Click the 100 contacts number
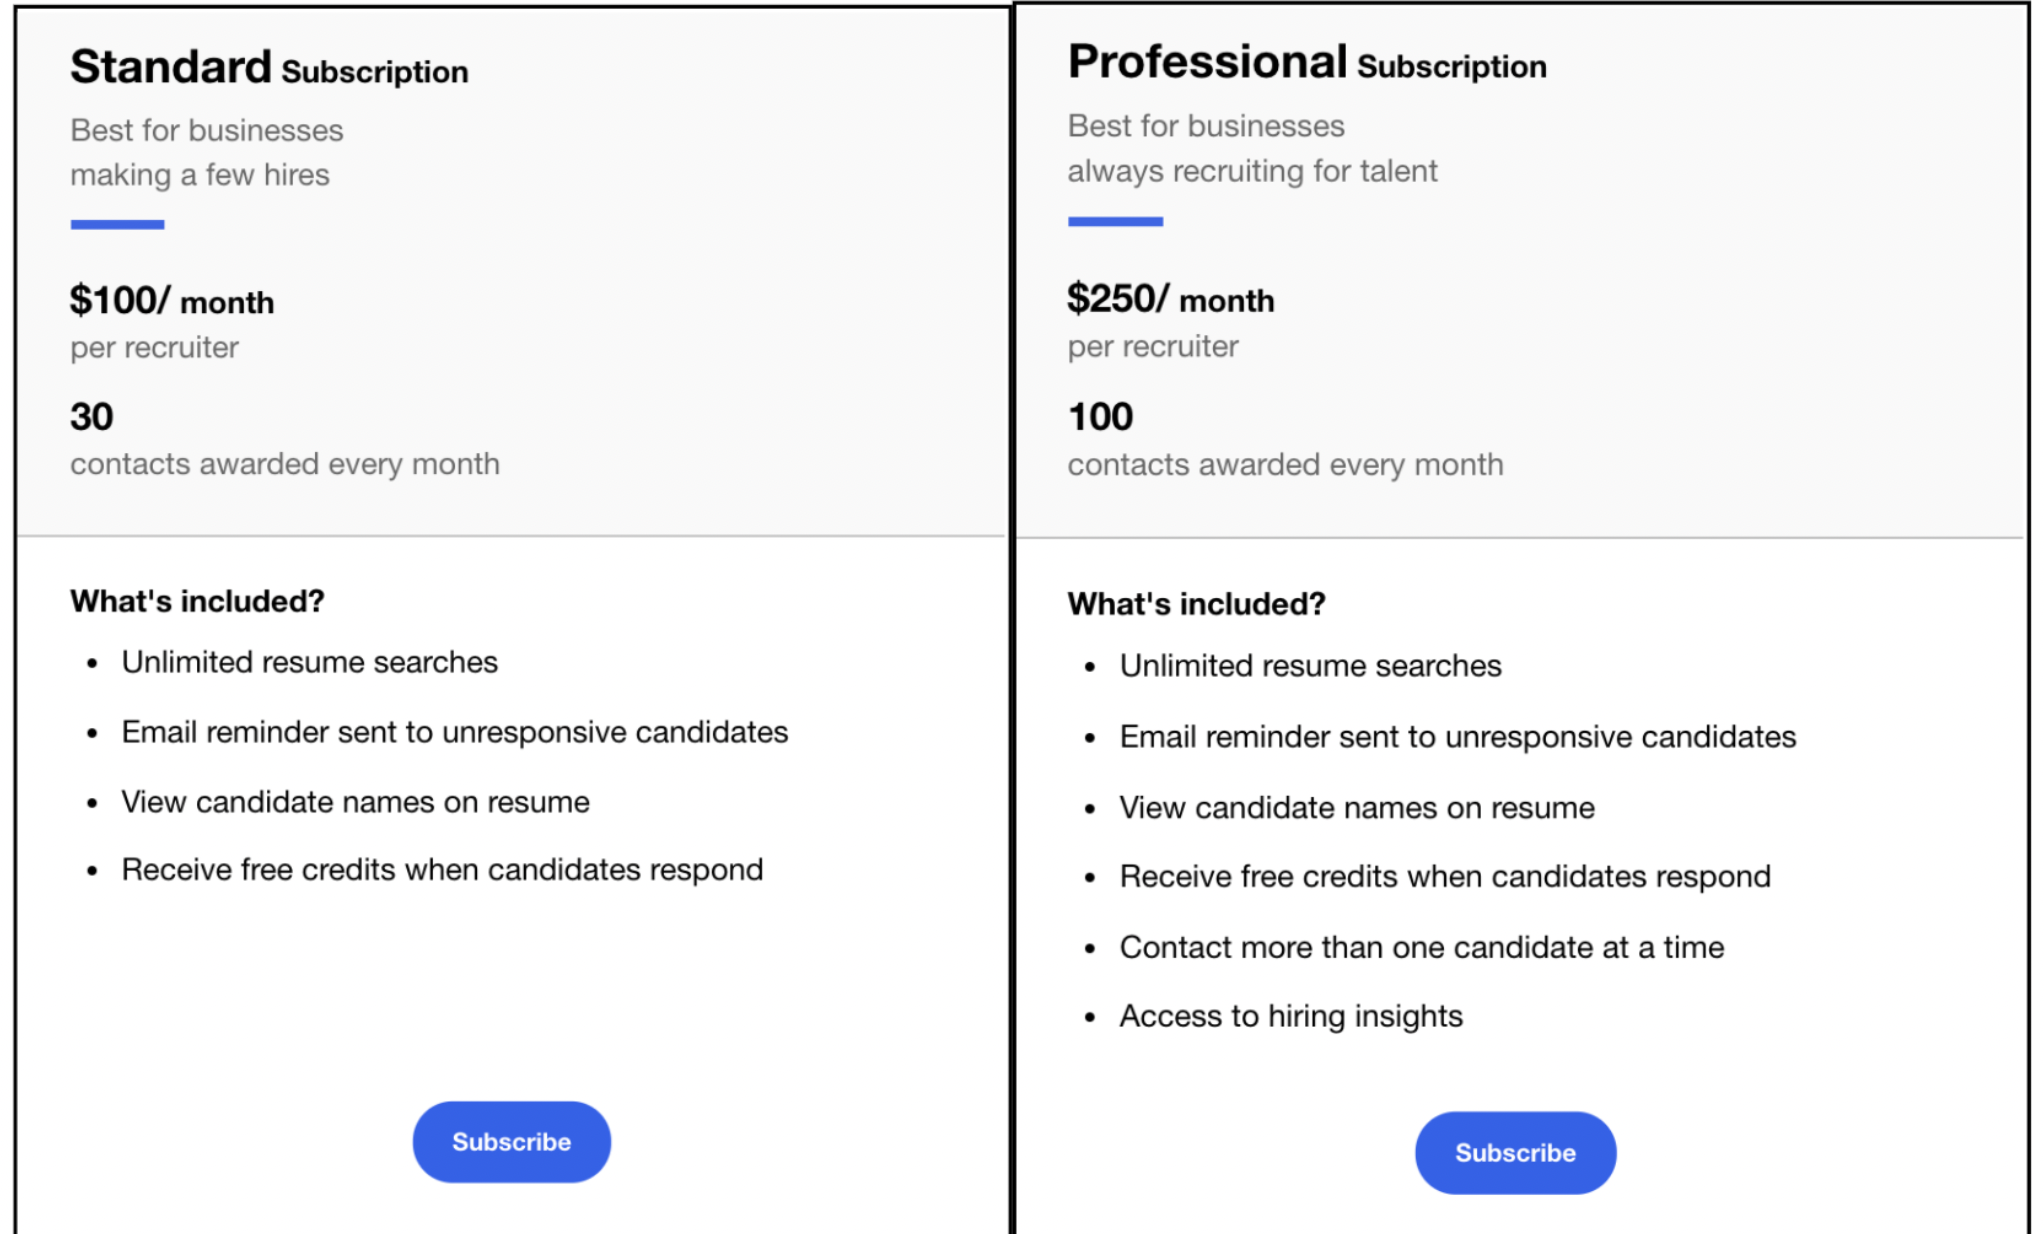The width and height of the screenshot is (2044, 1234). coord(1100,416)
